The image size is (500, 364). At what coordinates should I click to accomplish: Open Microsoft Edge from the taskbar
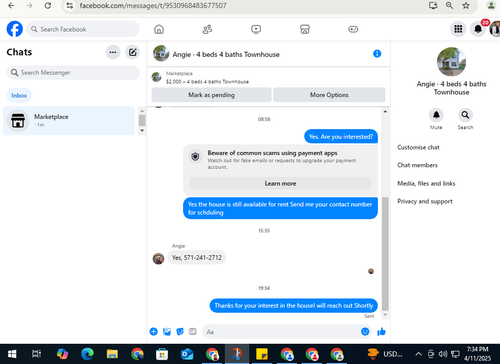[87, 354]
